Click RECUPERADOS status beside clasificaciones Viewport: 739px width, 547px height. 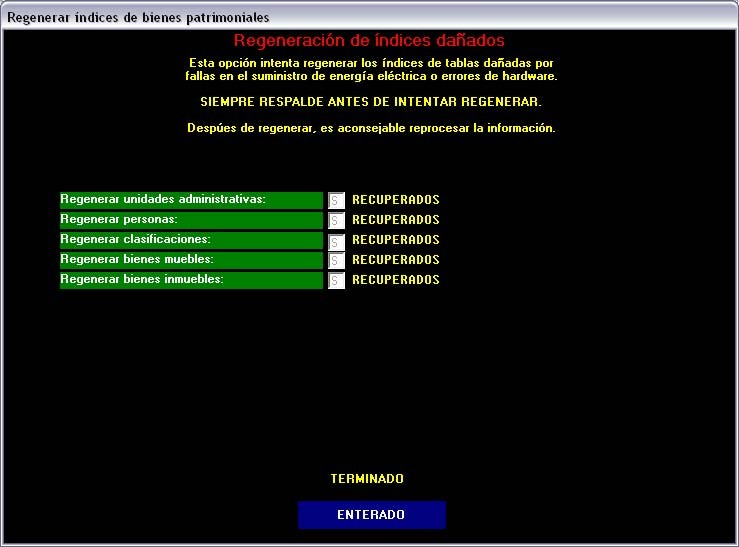pos(396,240)
